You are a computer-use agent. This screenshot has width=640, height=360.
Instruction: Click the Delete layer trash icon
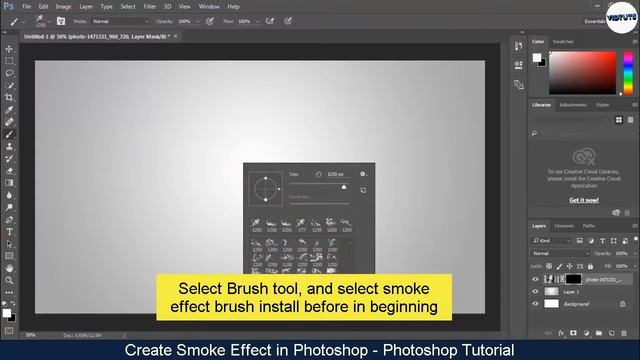click(624, 333)
